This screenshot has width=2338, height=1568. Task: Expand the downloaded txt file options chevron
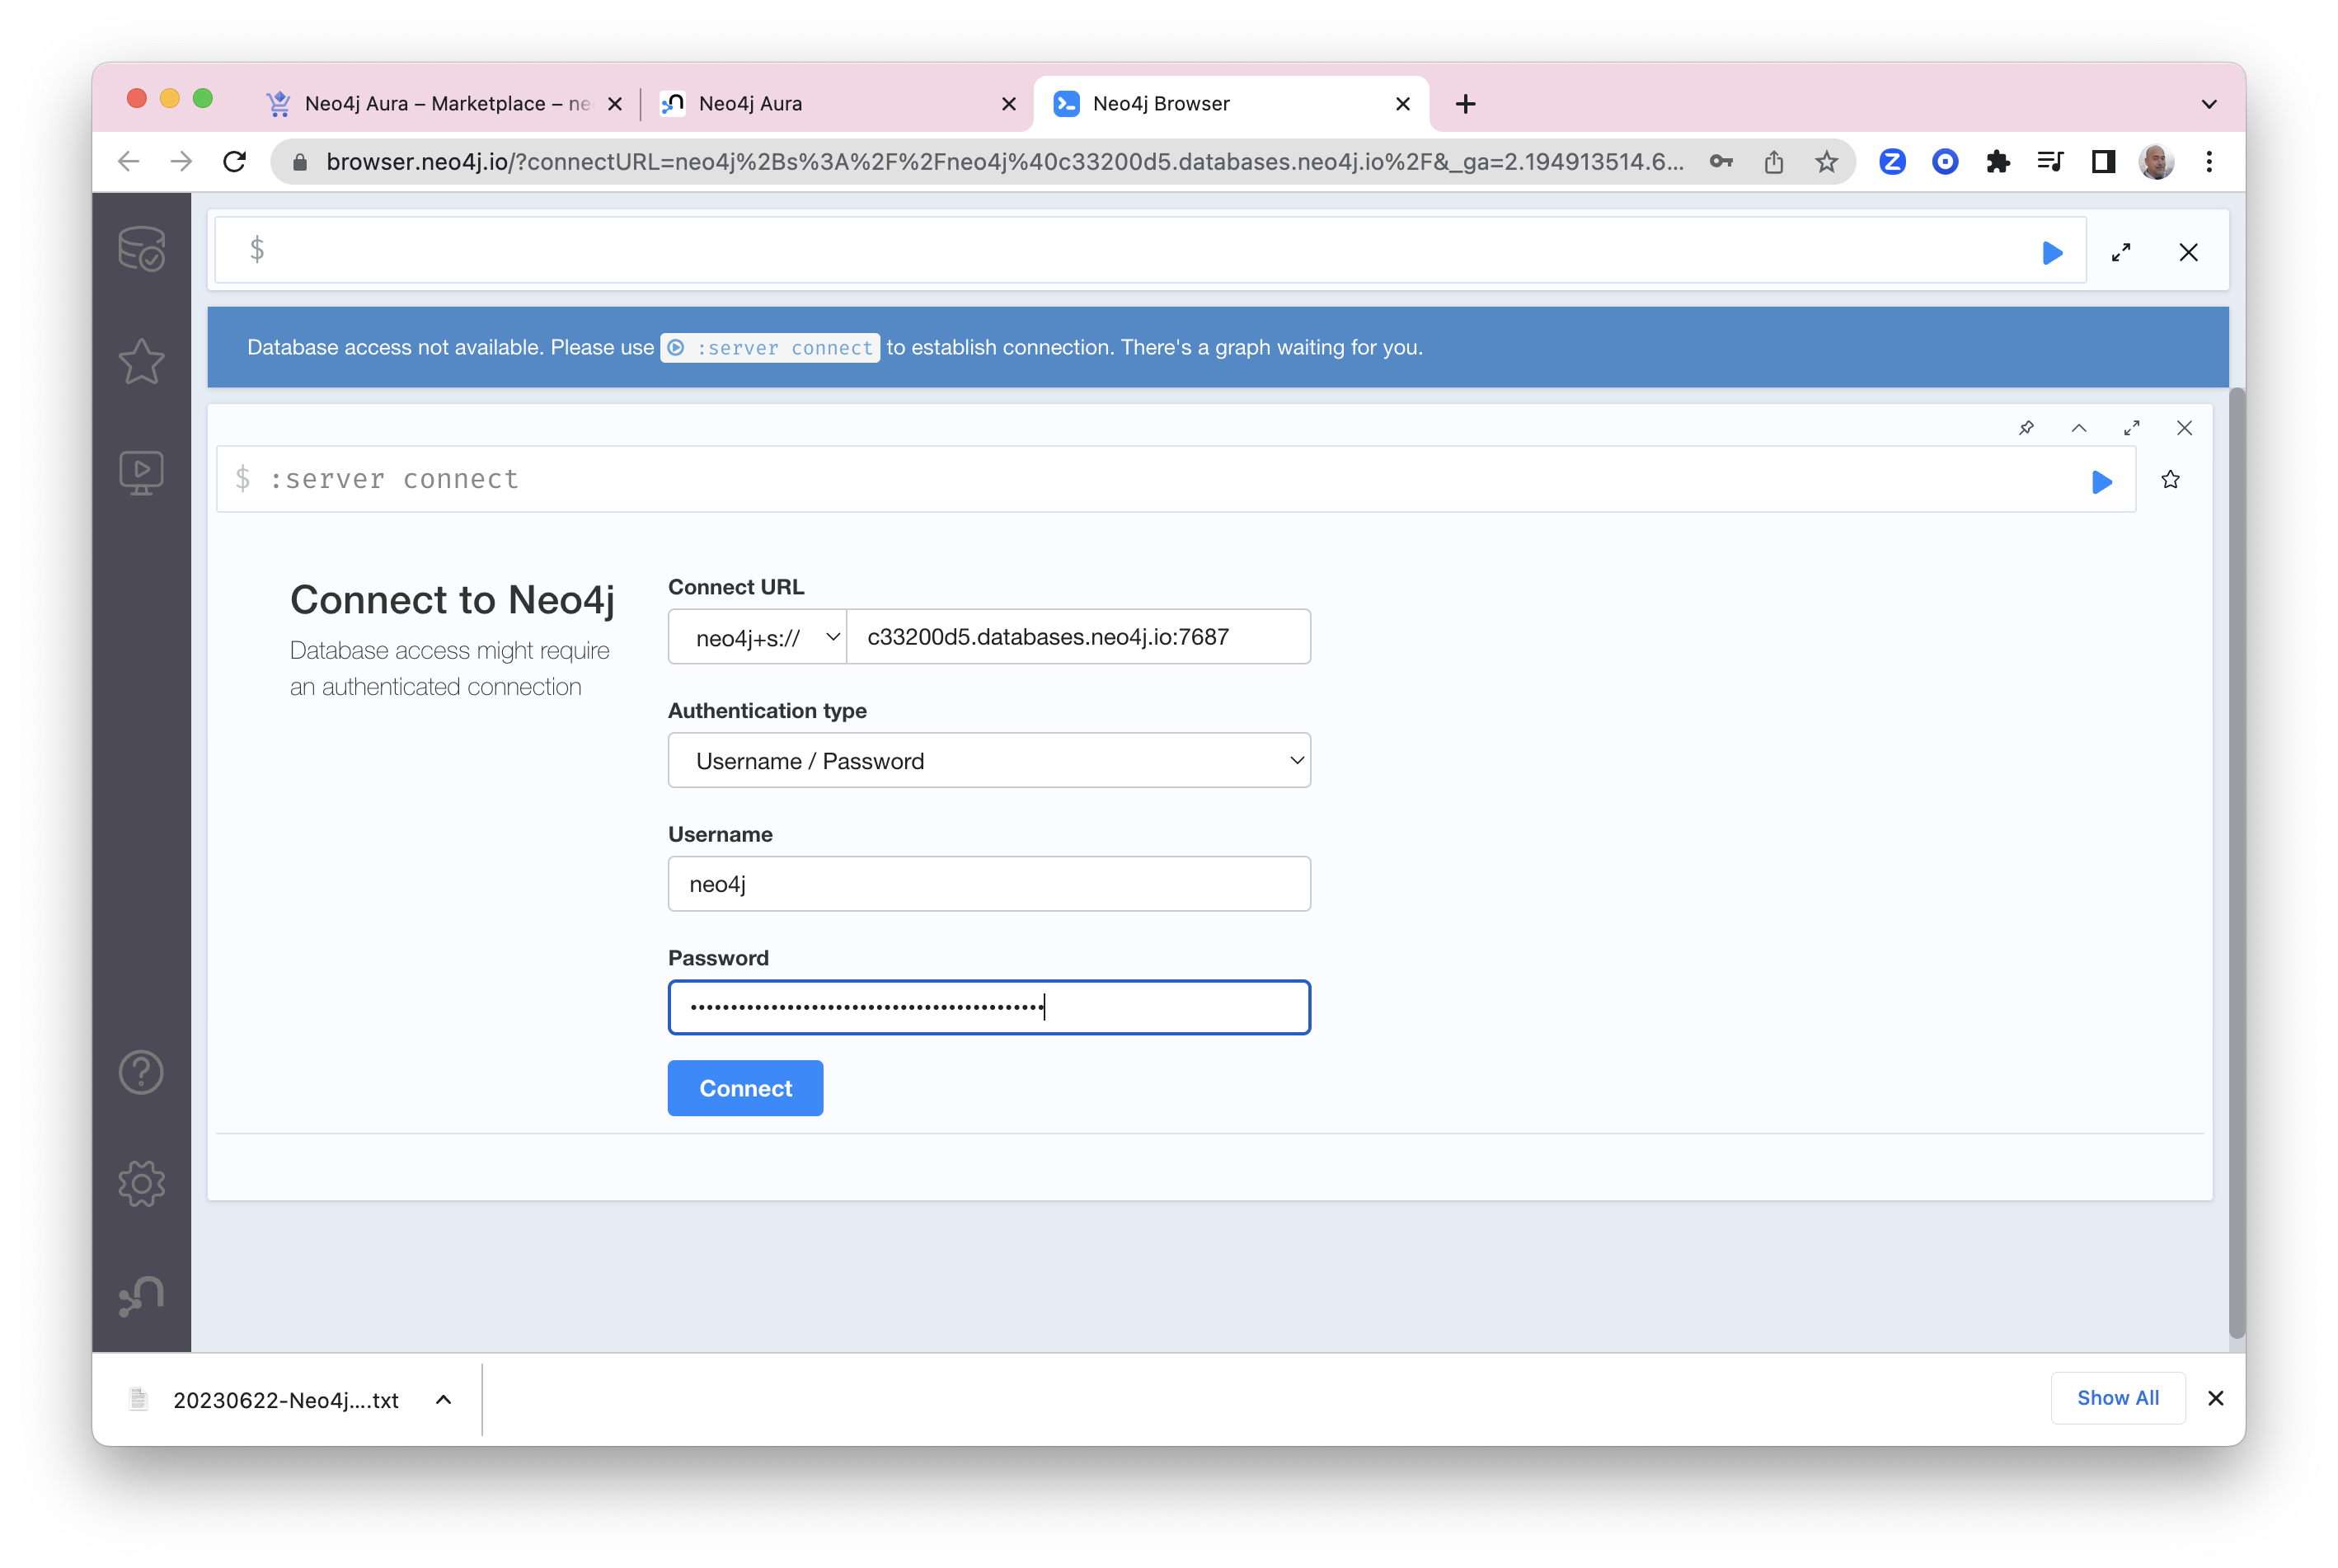click(x=443, y=1399)
